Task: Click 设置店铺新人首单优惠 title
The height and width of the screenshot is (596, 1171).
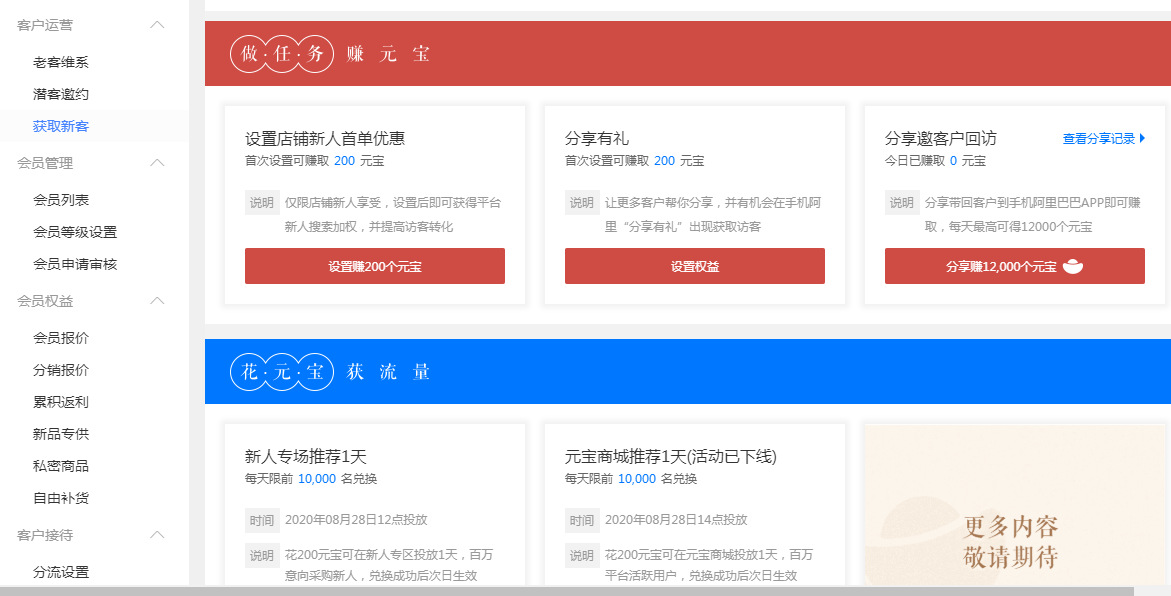Action: (325, 138)
